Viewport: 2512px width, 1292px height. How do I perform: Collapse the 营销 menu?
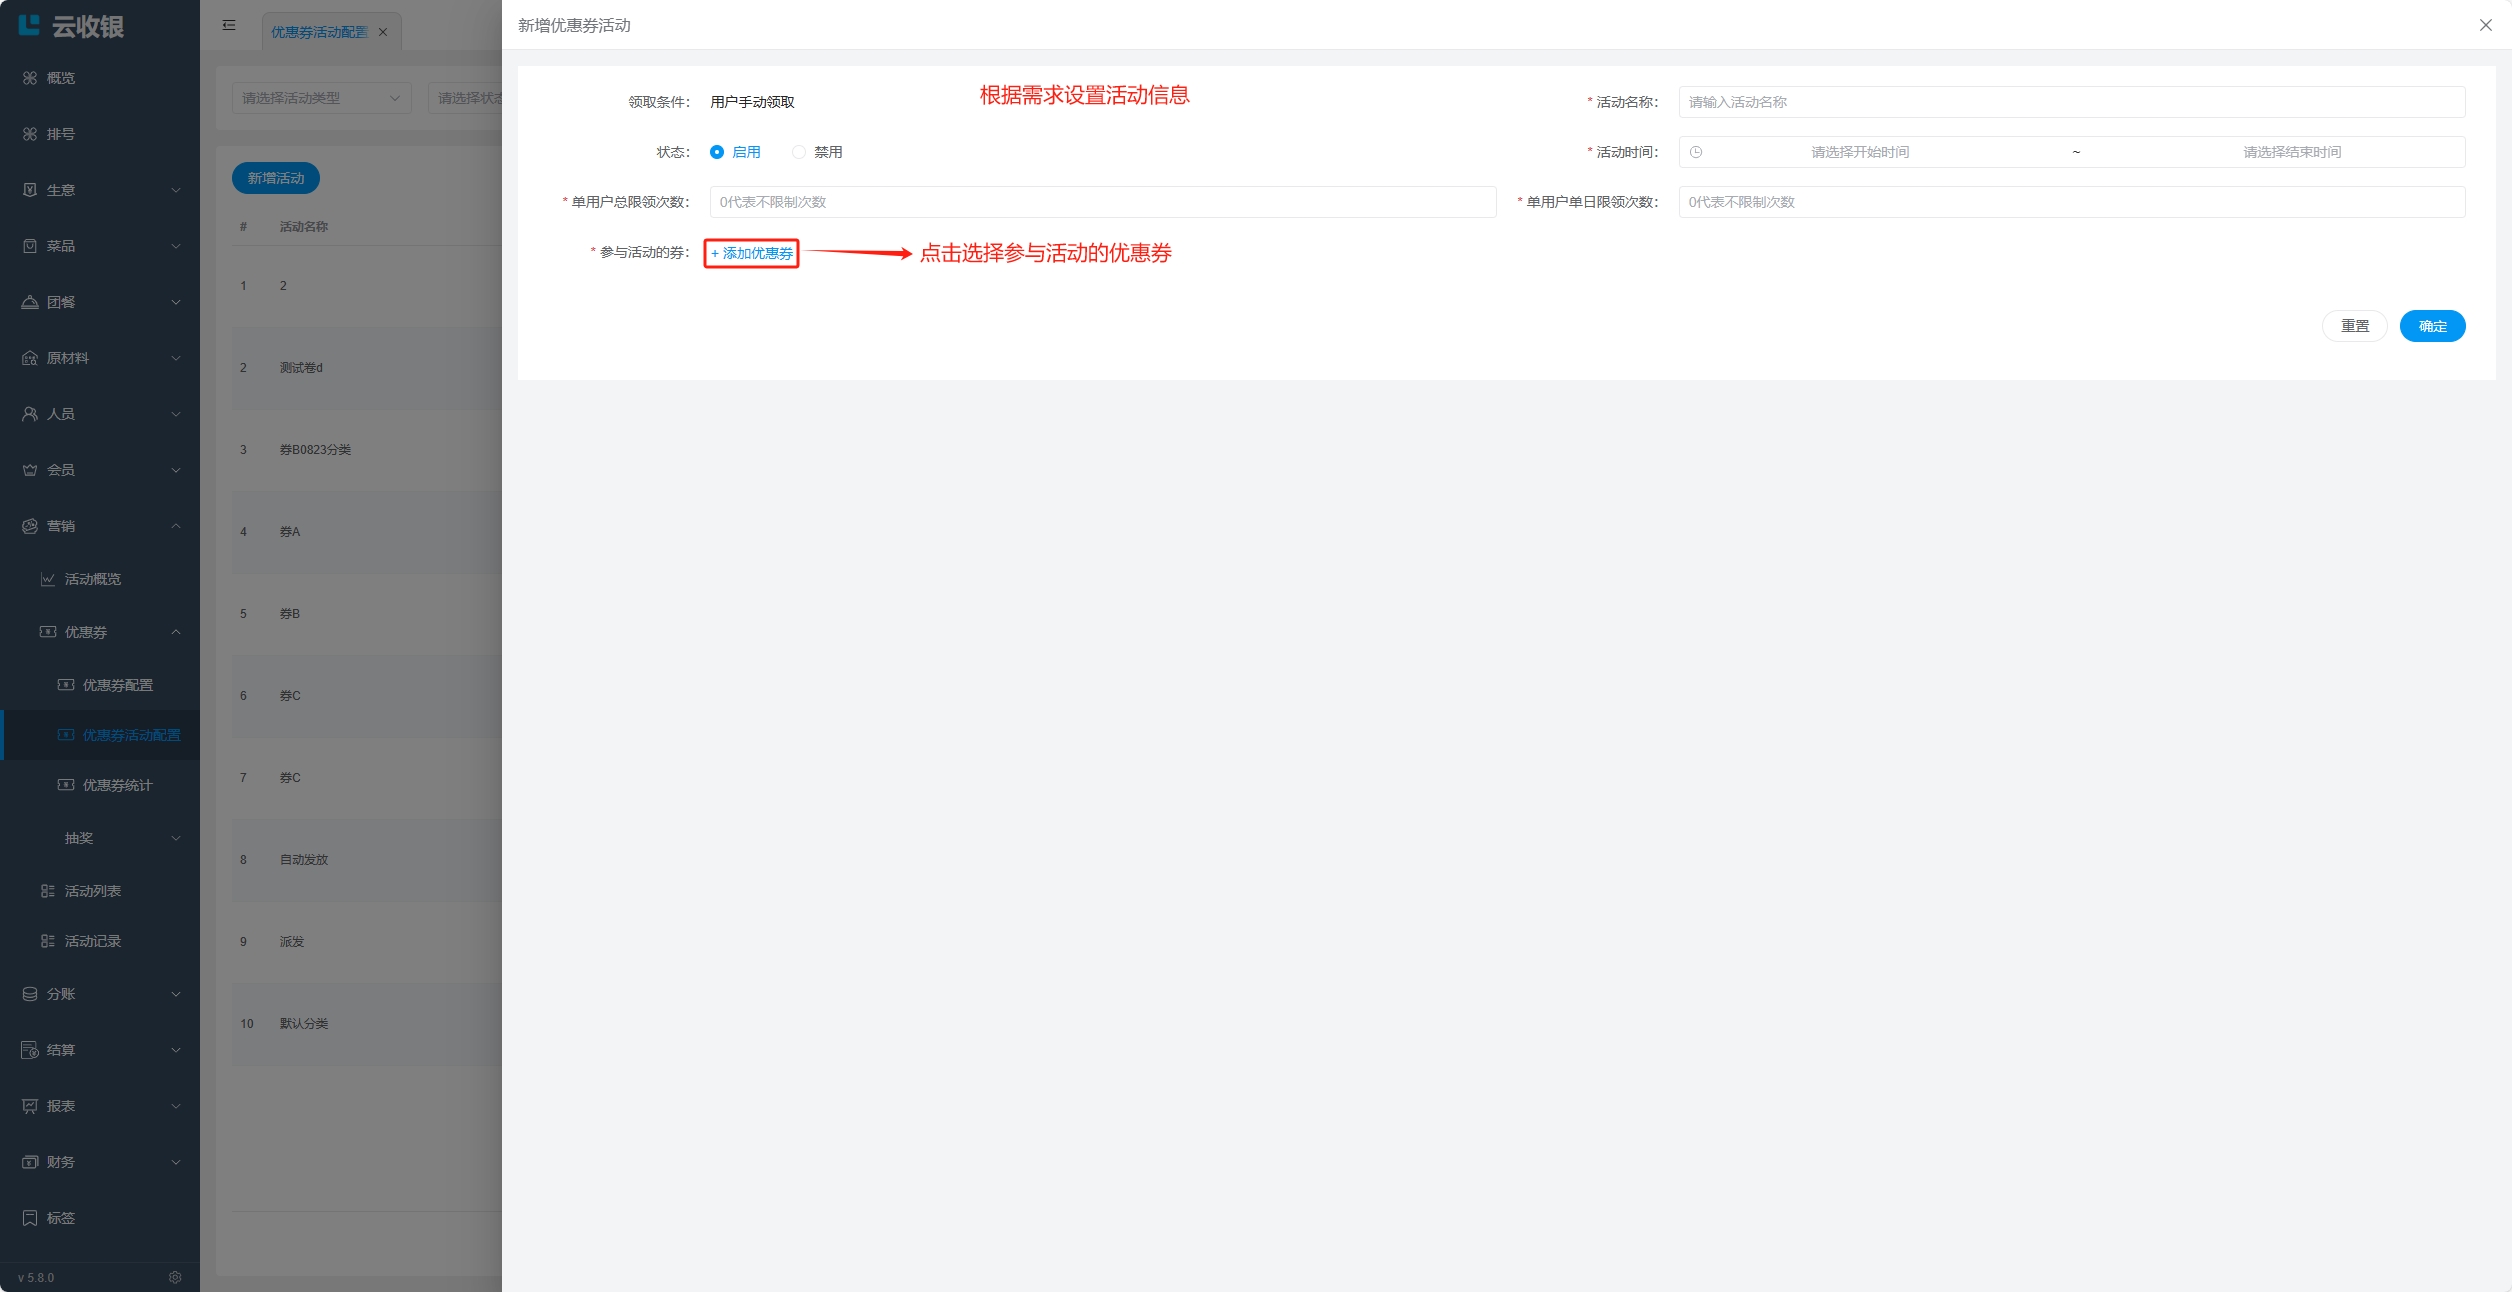[100, 526]
